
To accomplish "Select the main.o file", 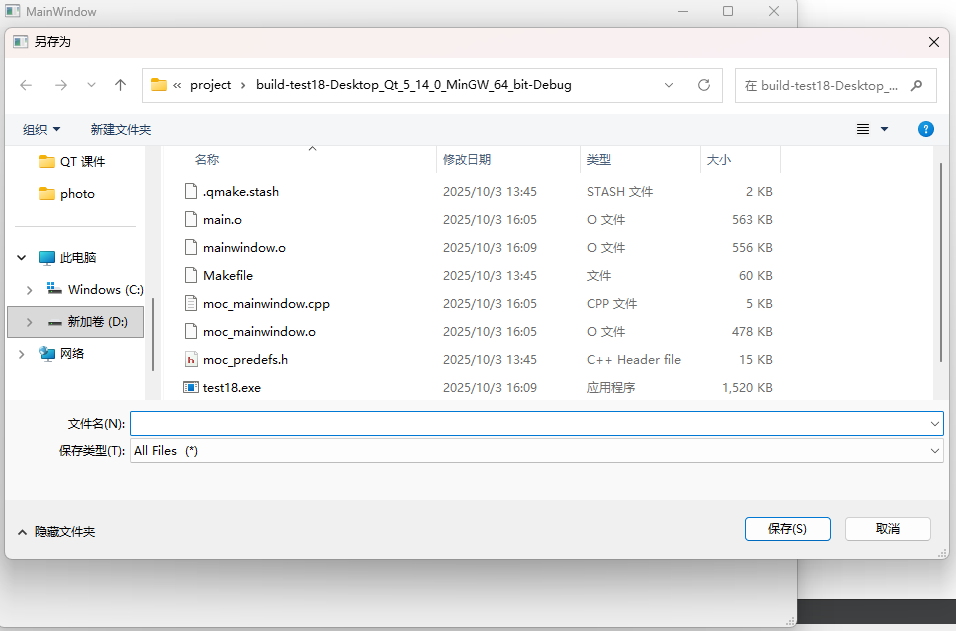I will [x=223, y=219].
